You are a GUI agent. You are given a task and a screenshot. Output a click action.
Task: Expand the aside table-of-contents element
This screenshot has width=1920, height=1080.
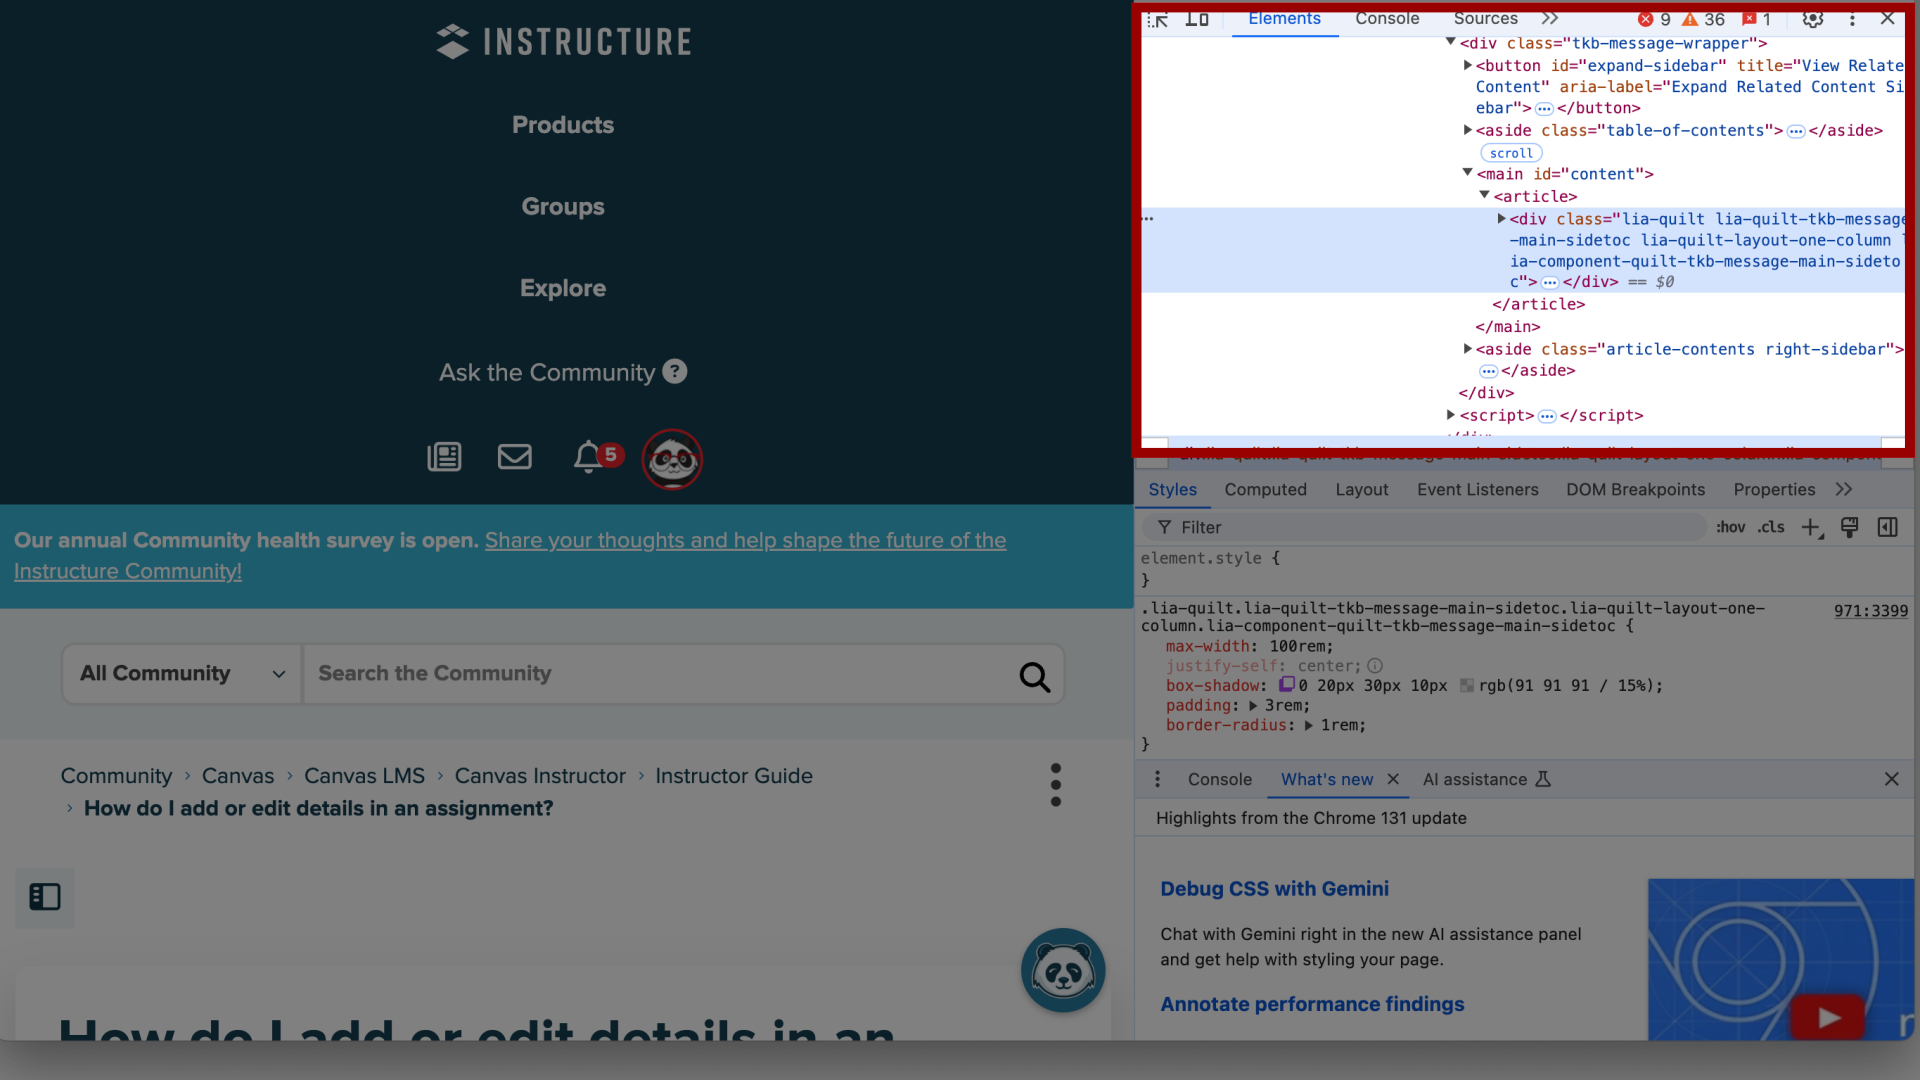coord(1468,129)
